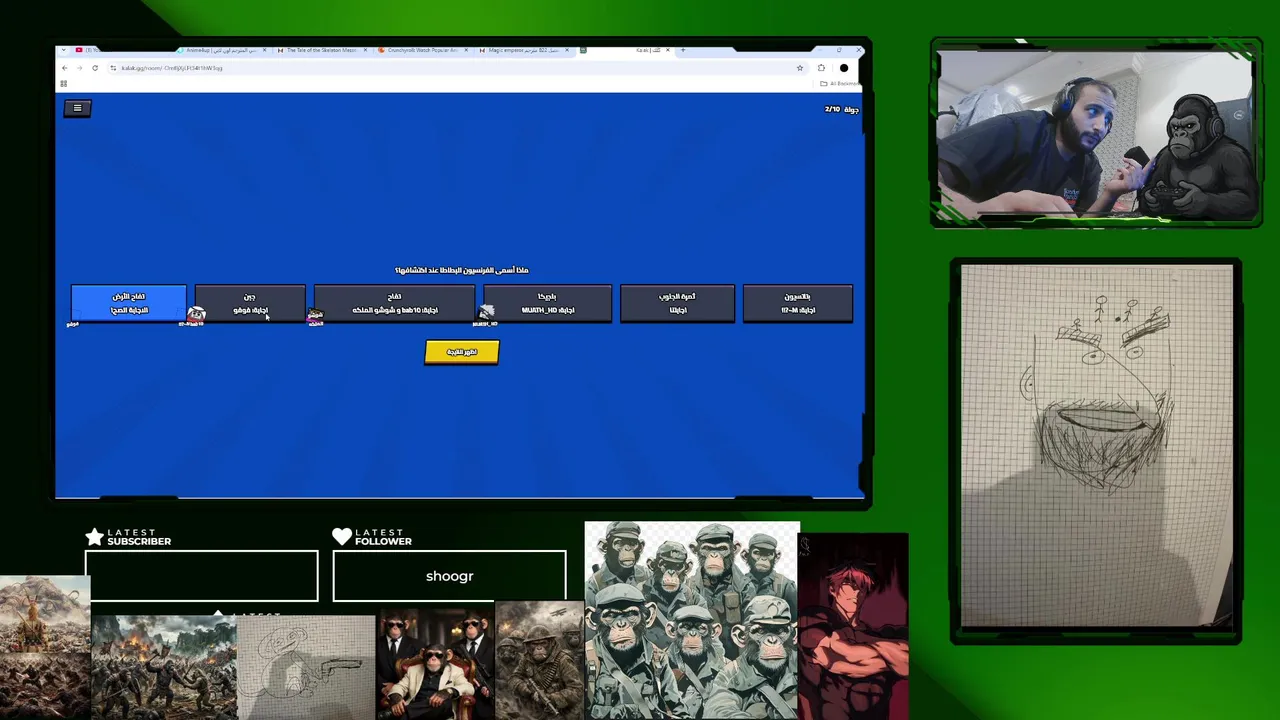Click the round counter 2/10 text
1280x720 pixels.
coord(841,109)
